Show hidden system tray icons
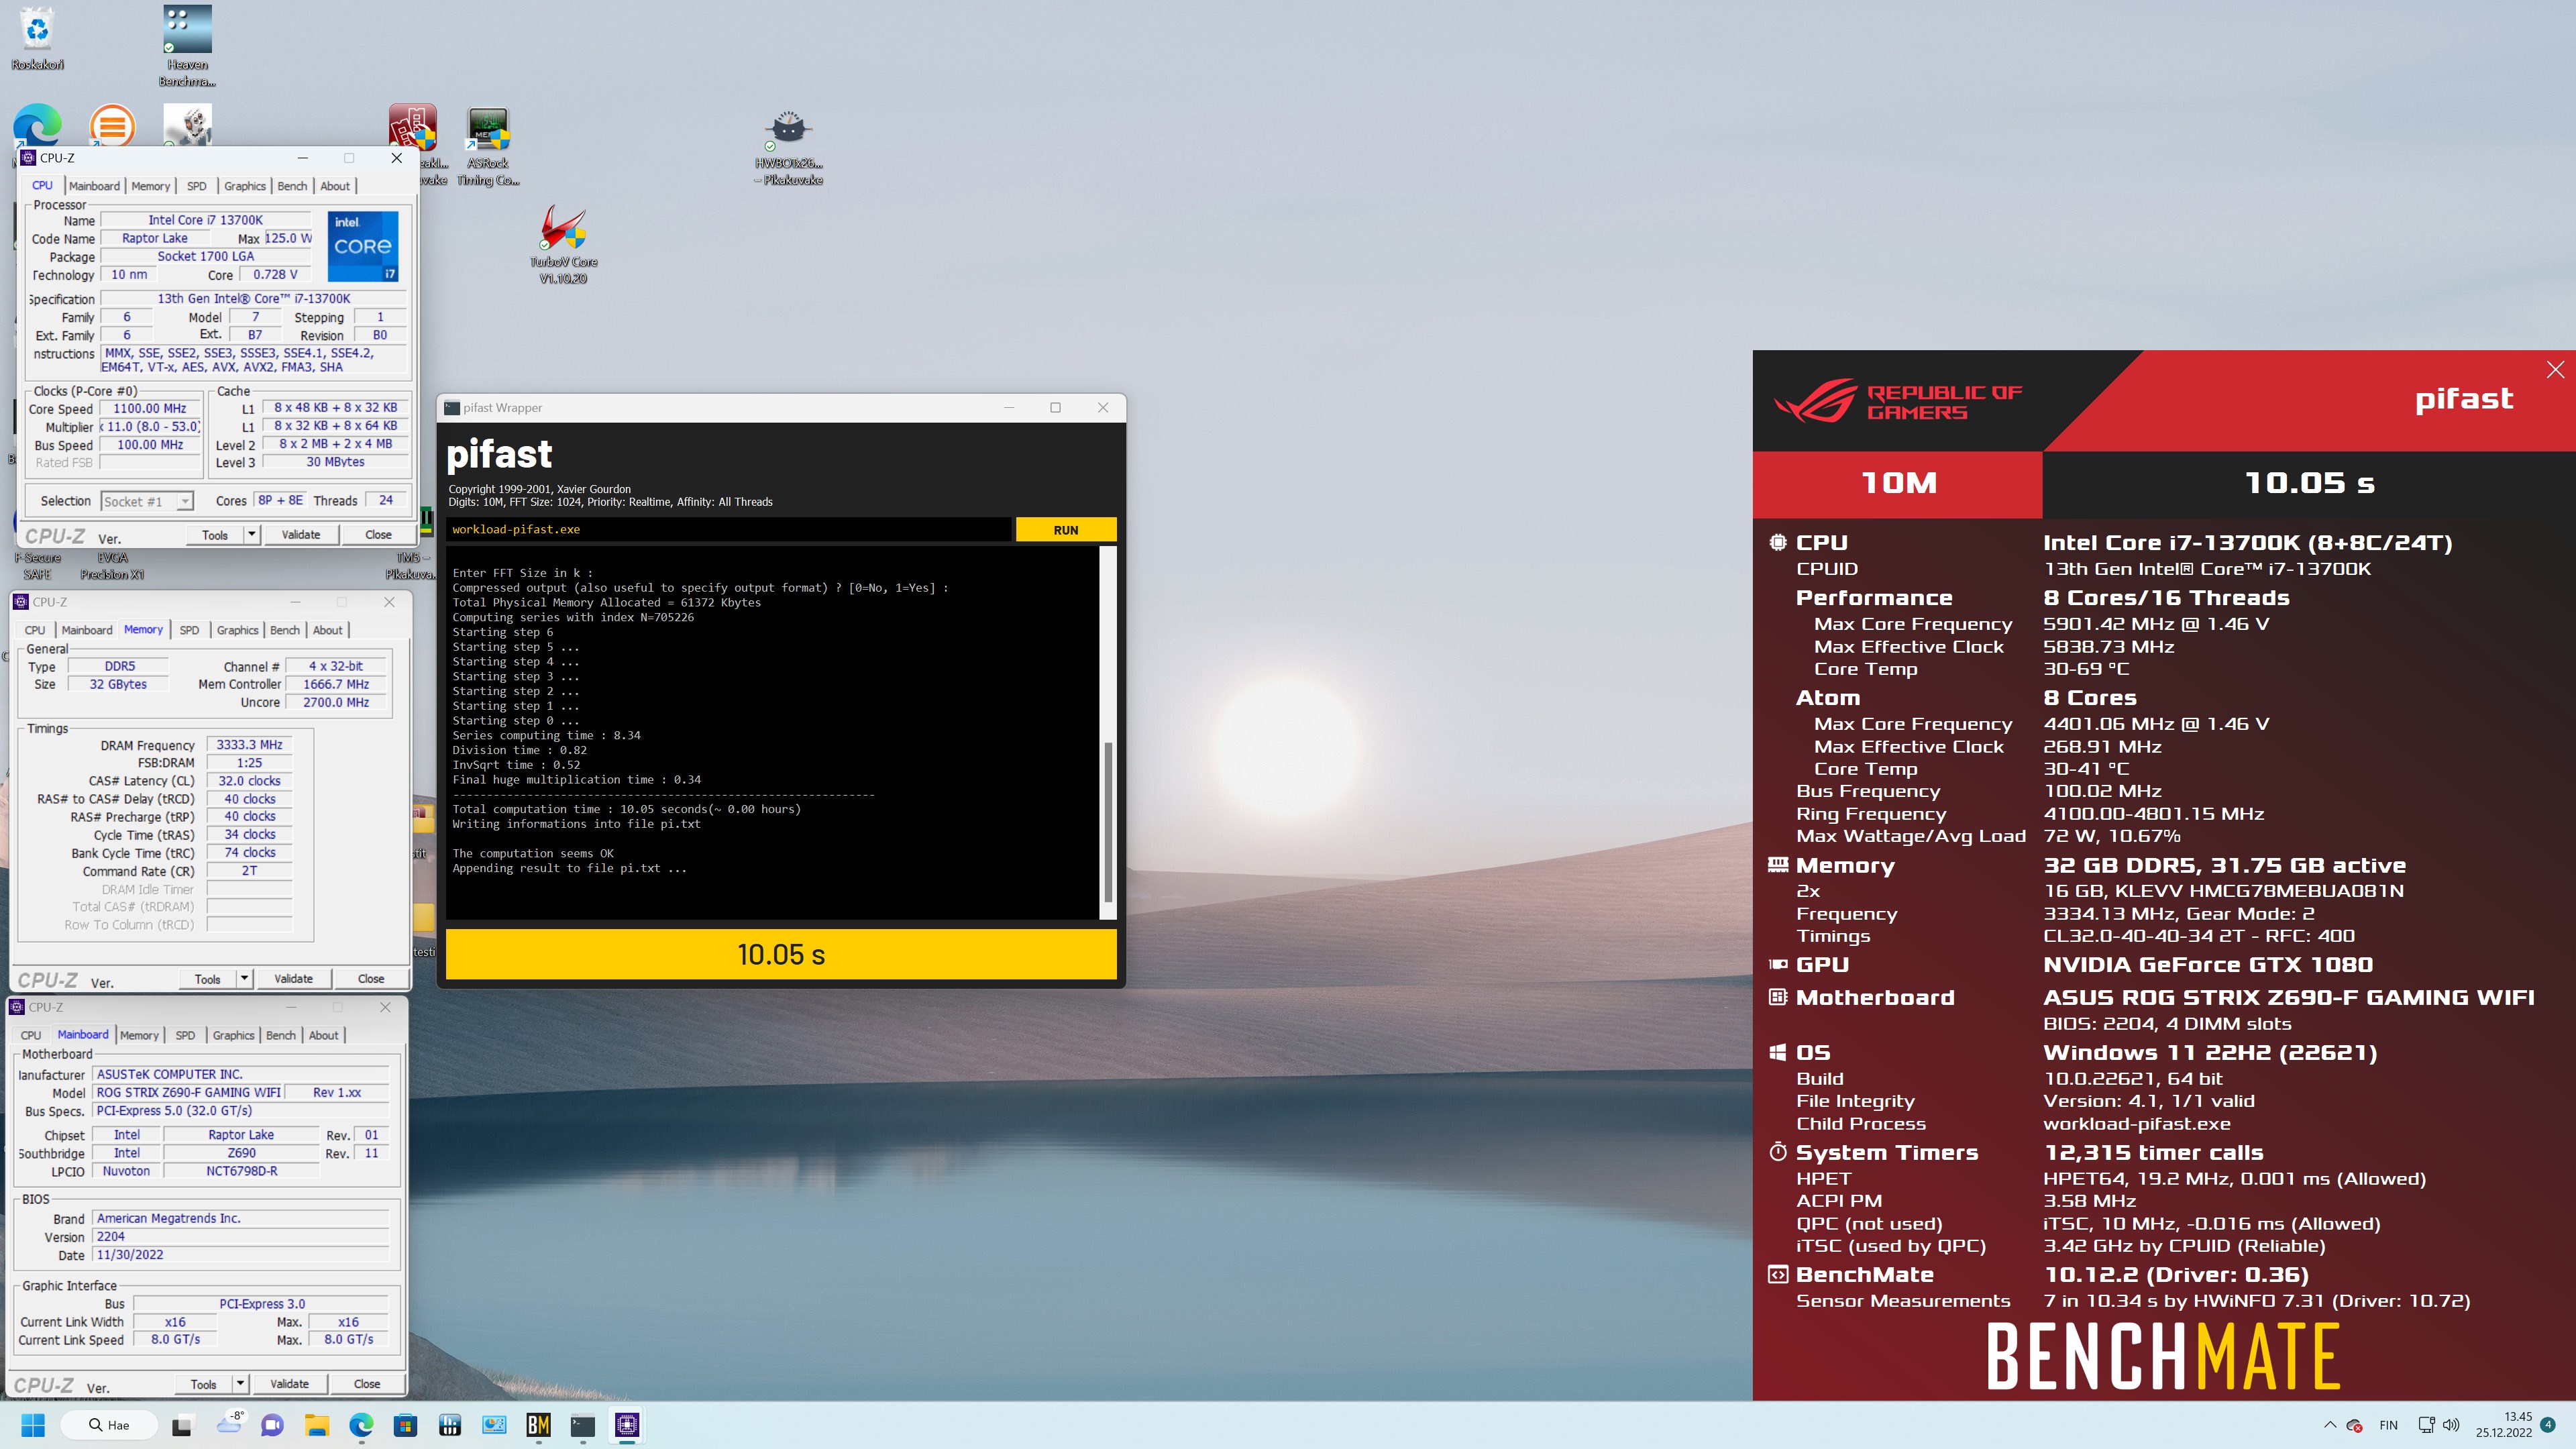Image resolution: width=2576 pixels, height=1449 pixels. (x=2329, y=1425)
